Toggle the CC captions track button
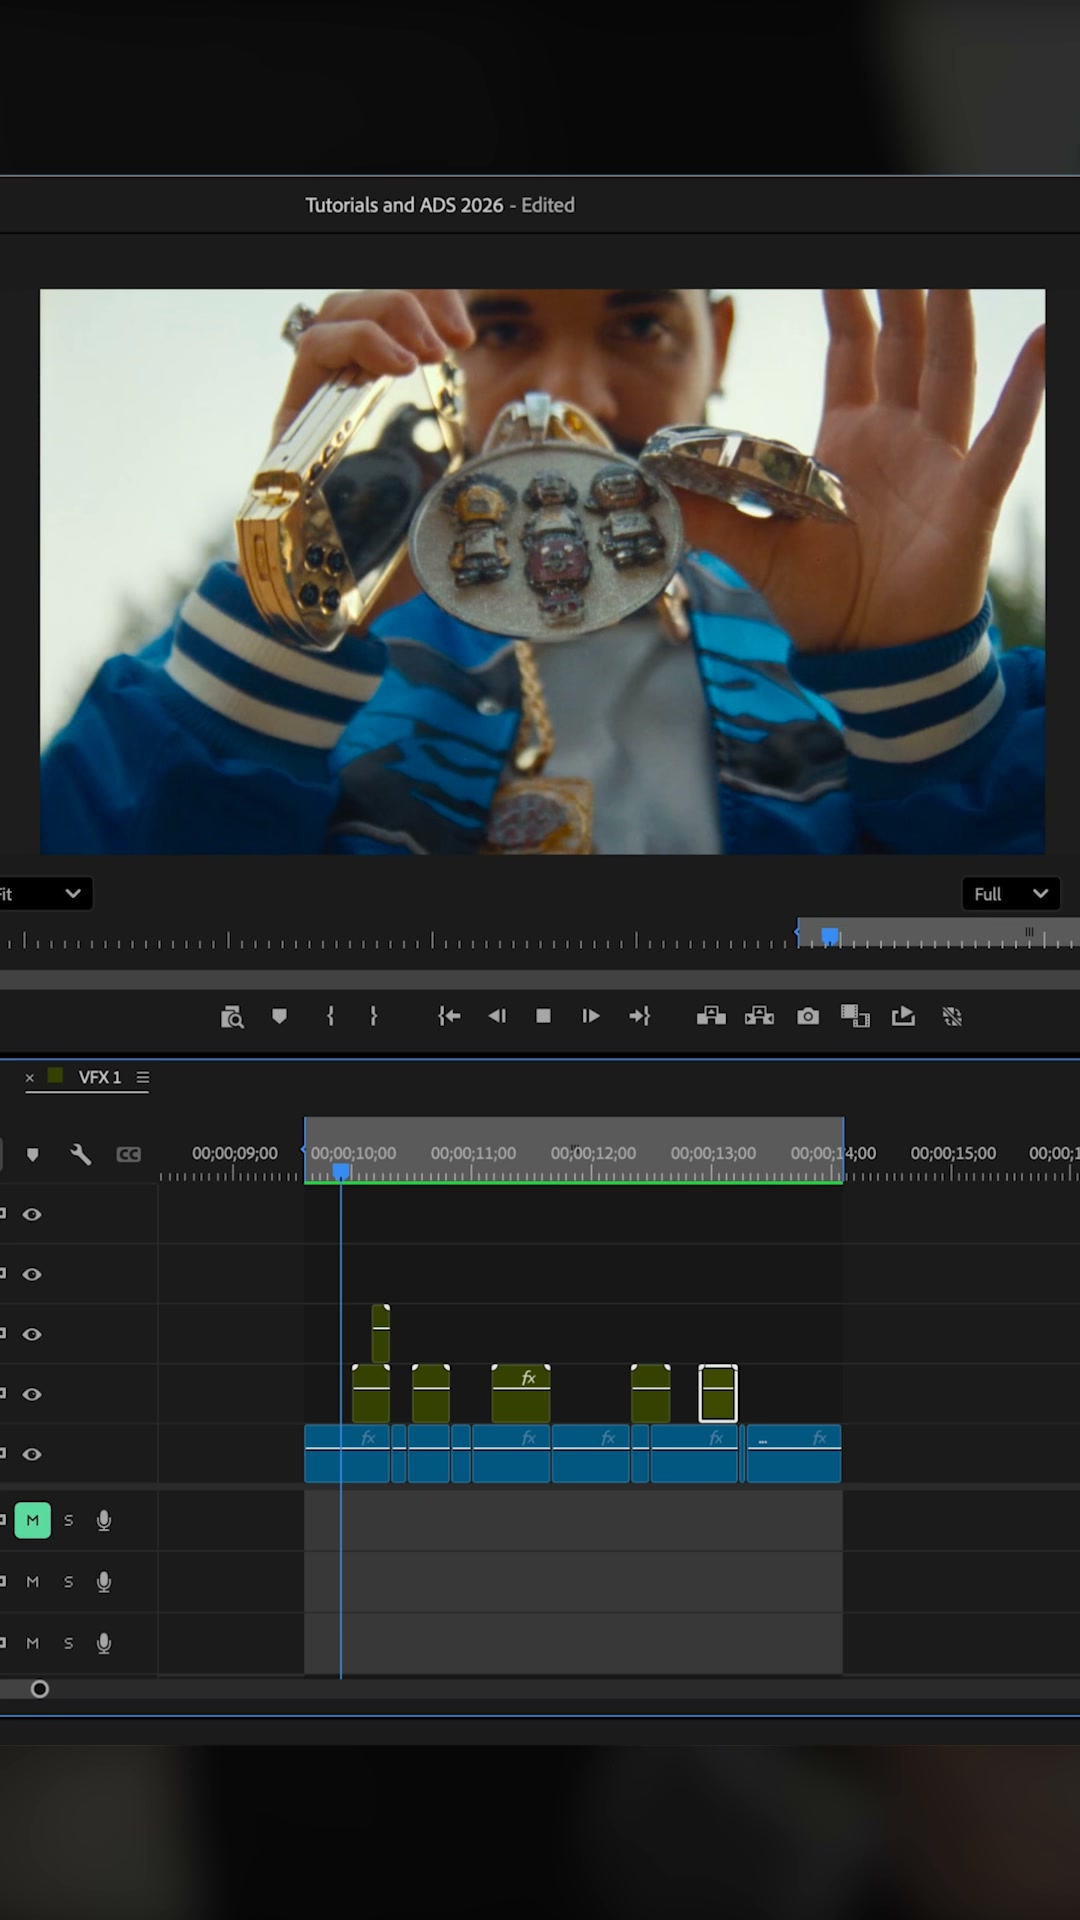Viewport: 1080px width, 1920px height. [x=129, y=1155]
